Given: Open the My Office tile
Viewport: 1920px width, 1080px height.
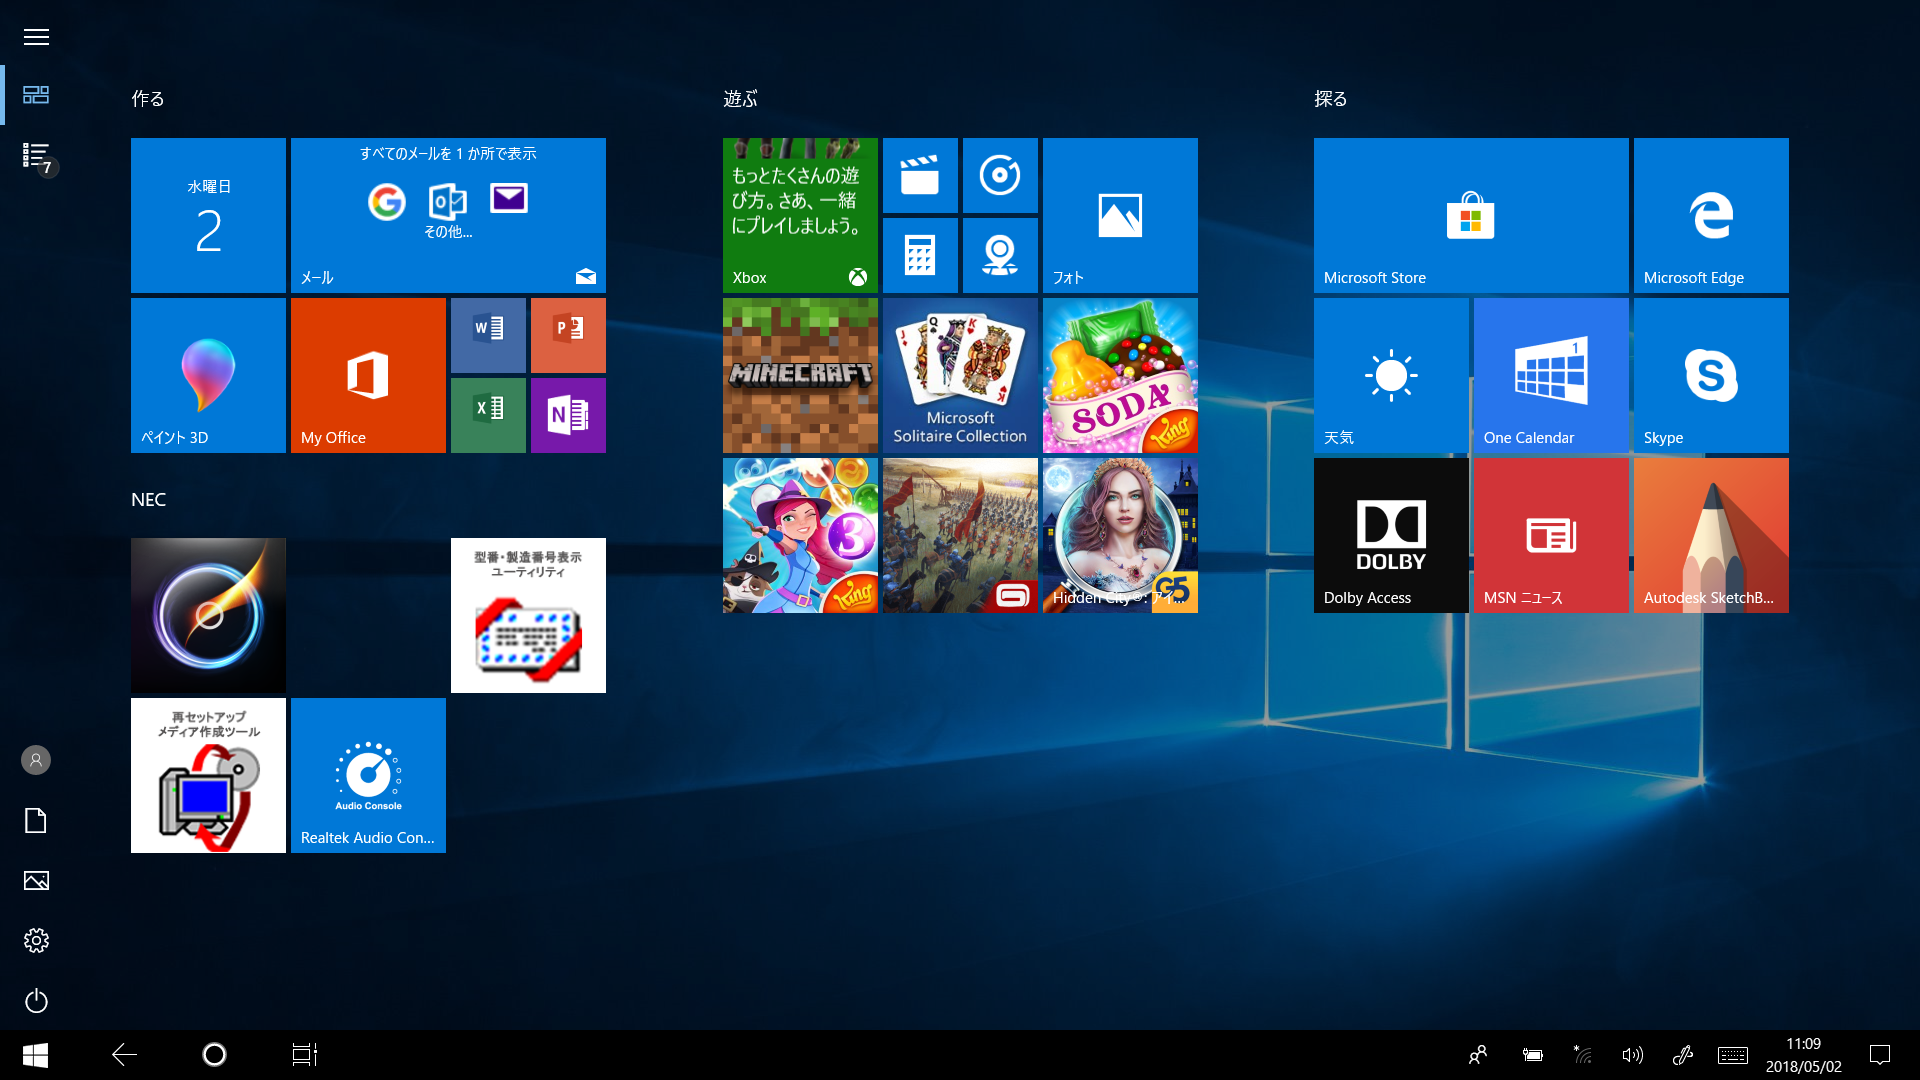Looking at the screenshot, I should point(368,375).
